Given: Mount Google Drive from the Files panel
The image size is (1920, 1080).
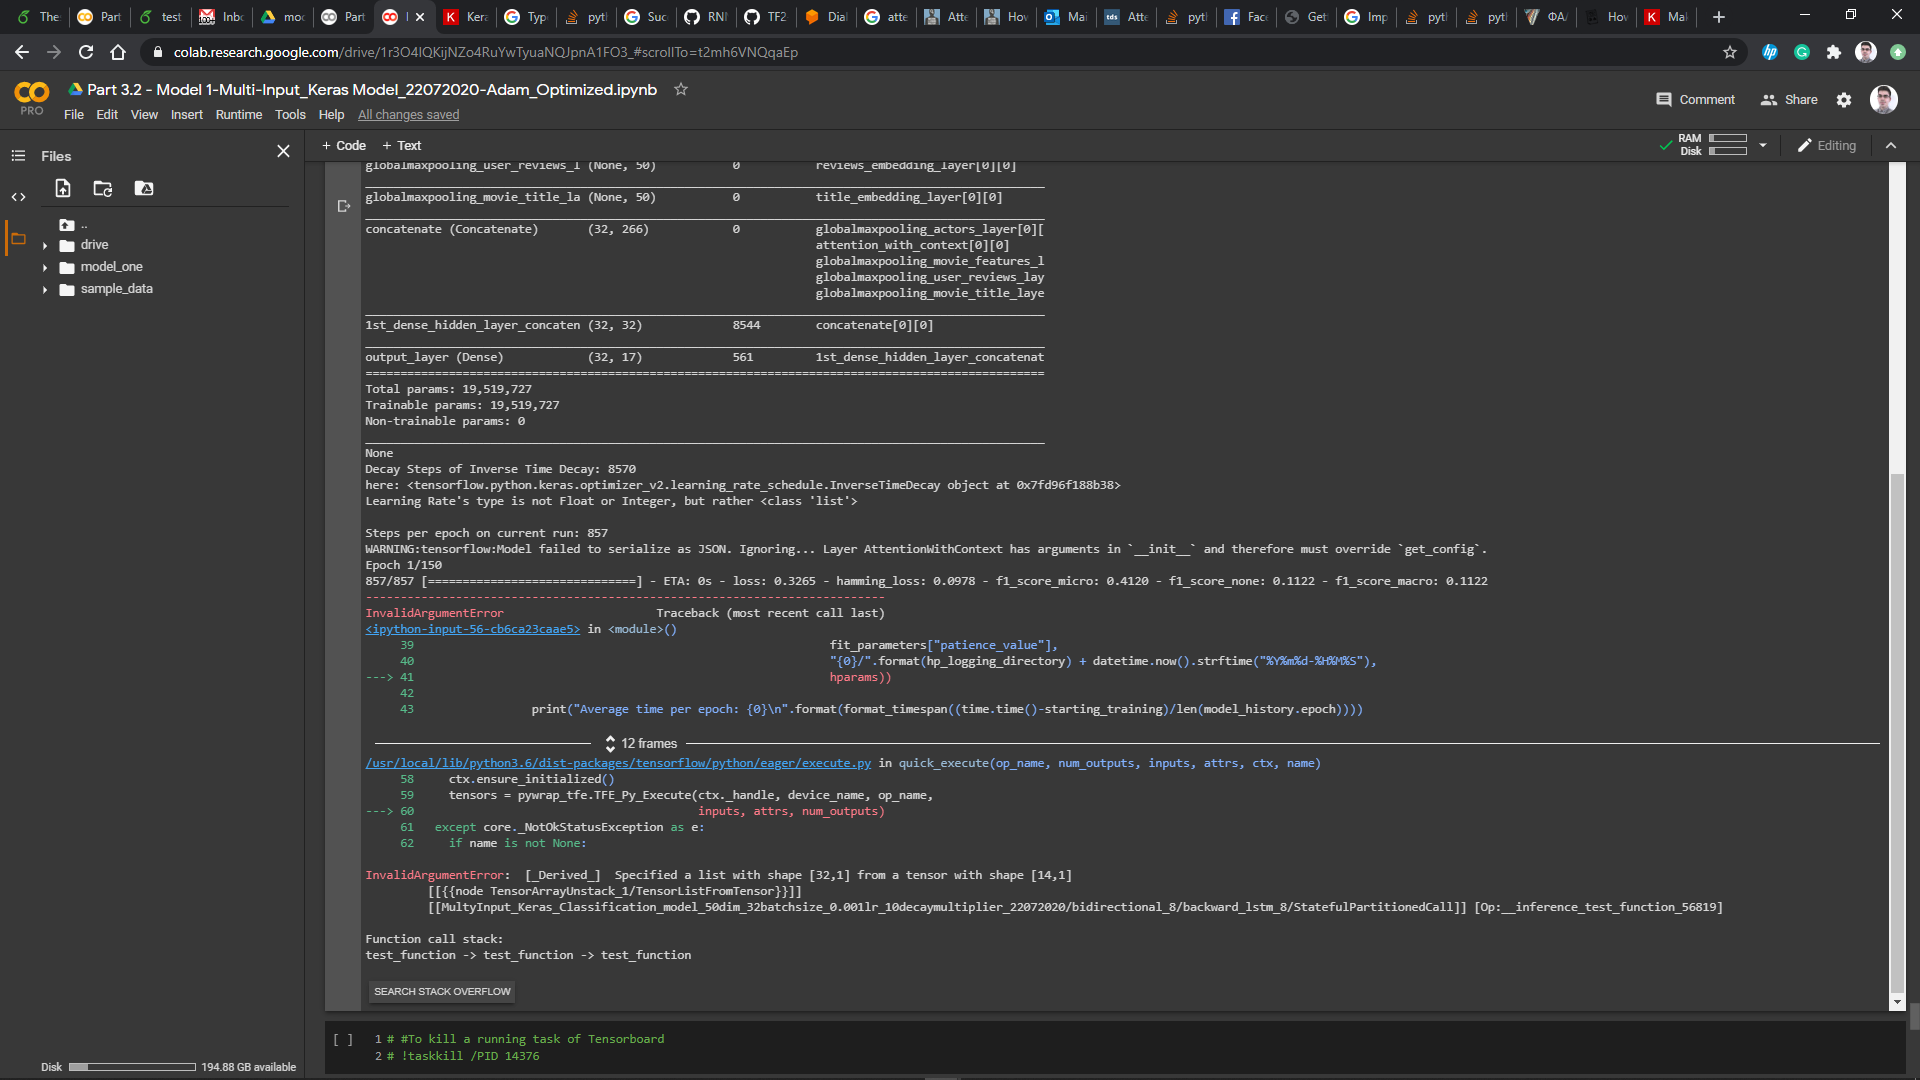Looking at the screenshot, I should click(x=144, y=188).
